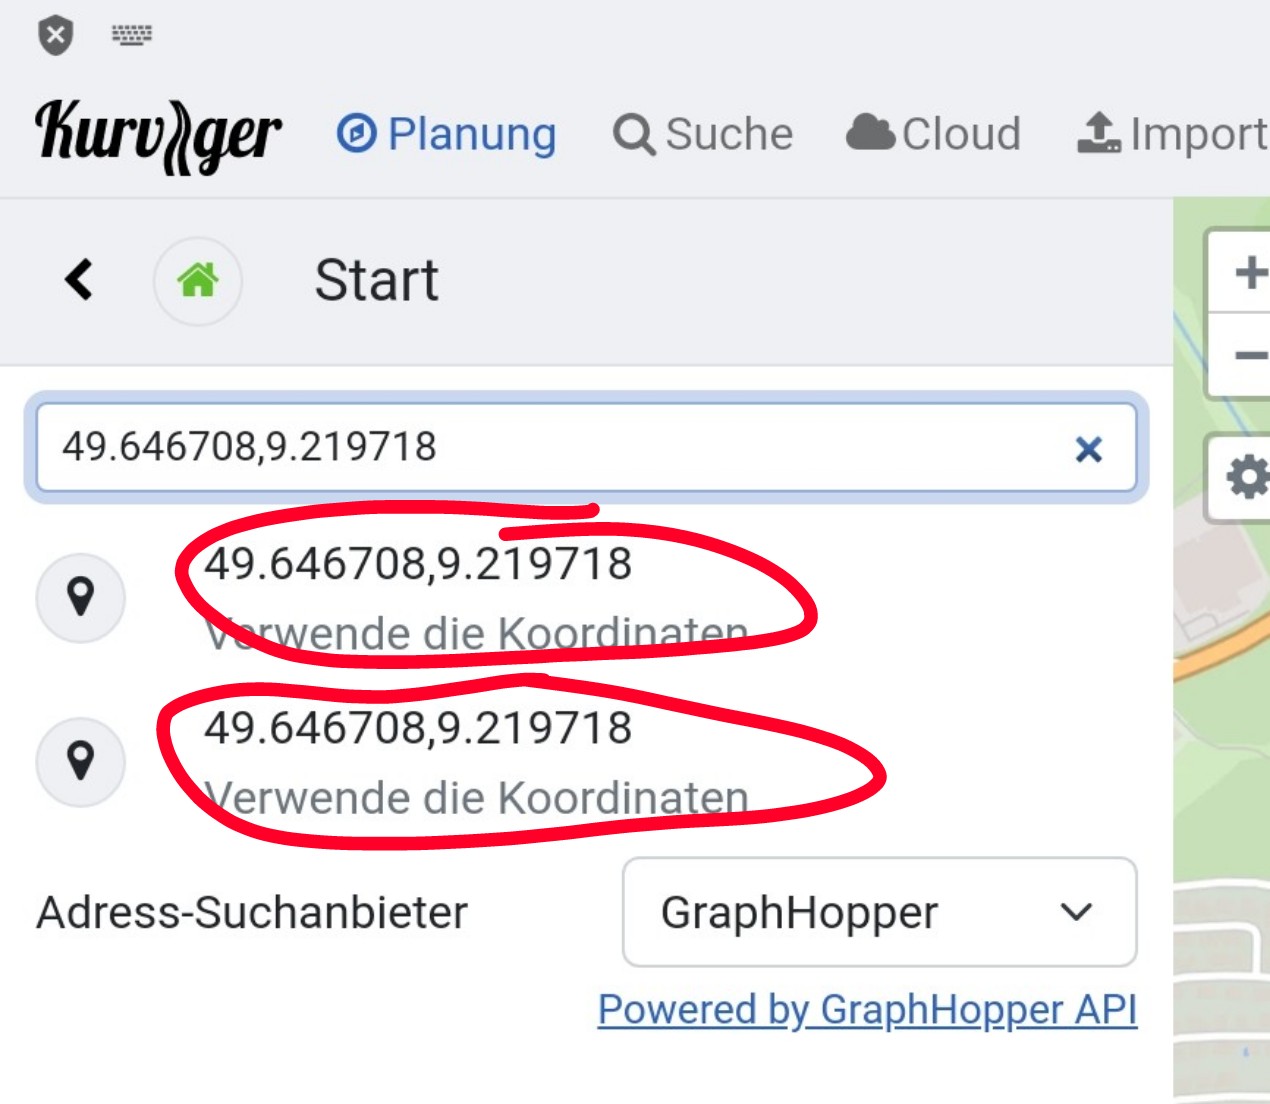Zoom out on the map with minus

1248,355
